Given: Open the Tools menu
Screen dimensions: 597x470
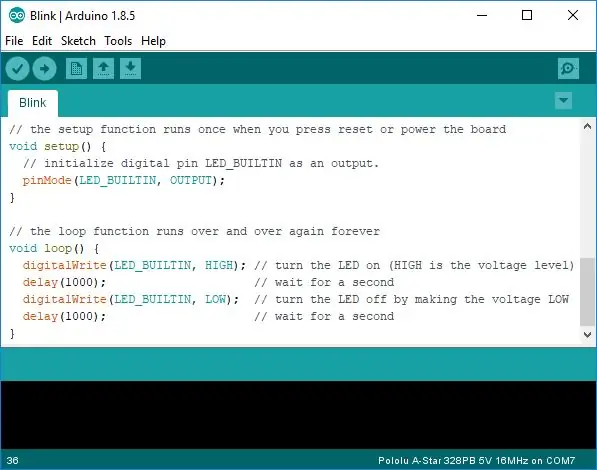Looking at the screenshot, I should coord(118,41).
